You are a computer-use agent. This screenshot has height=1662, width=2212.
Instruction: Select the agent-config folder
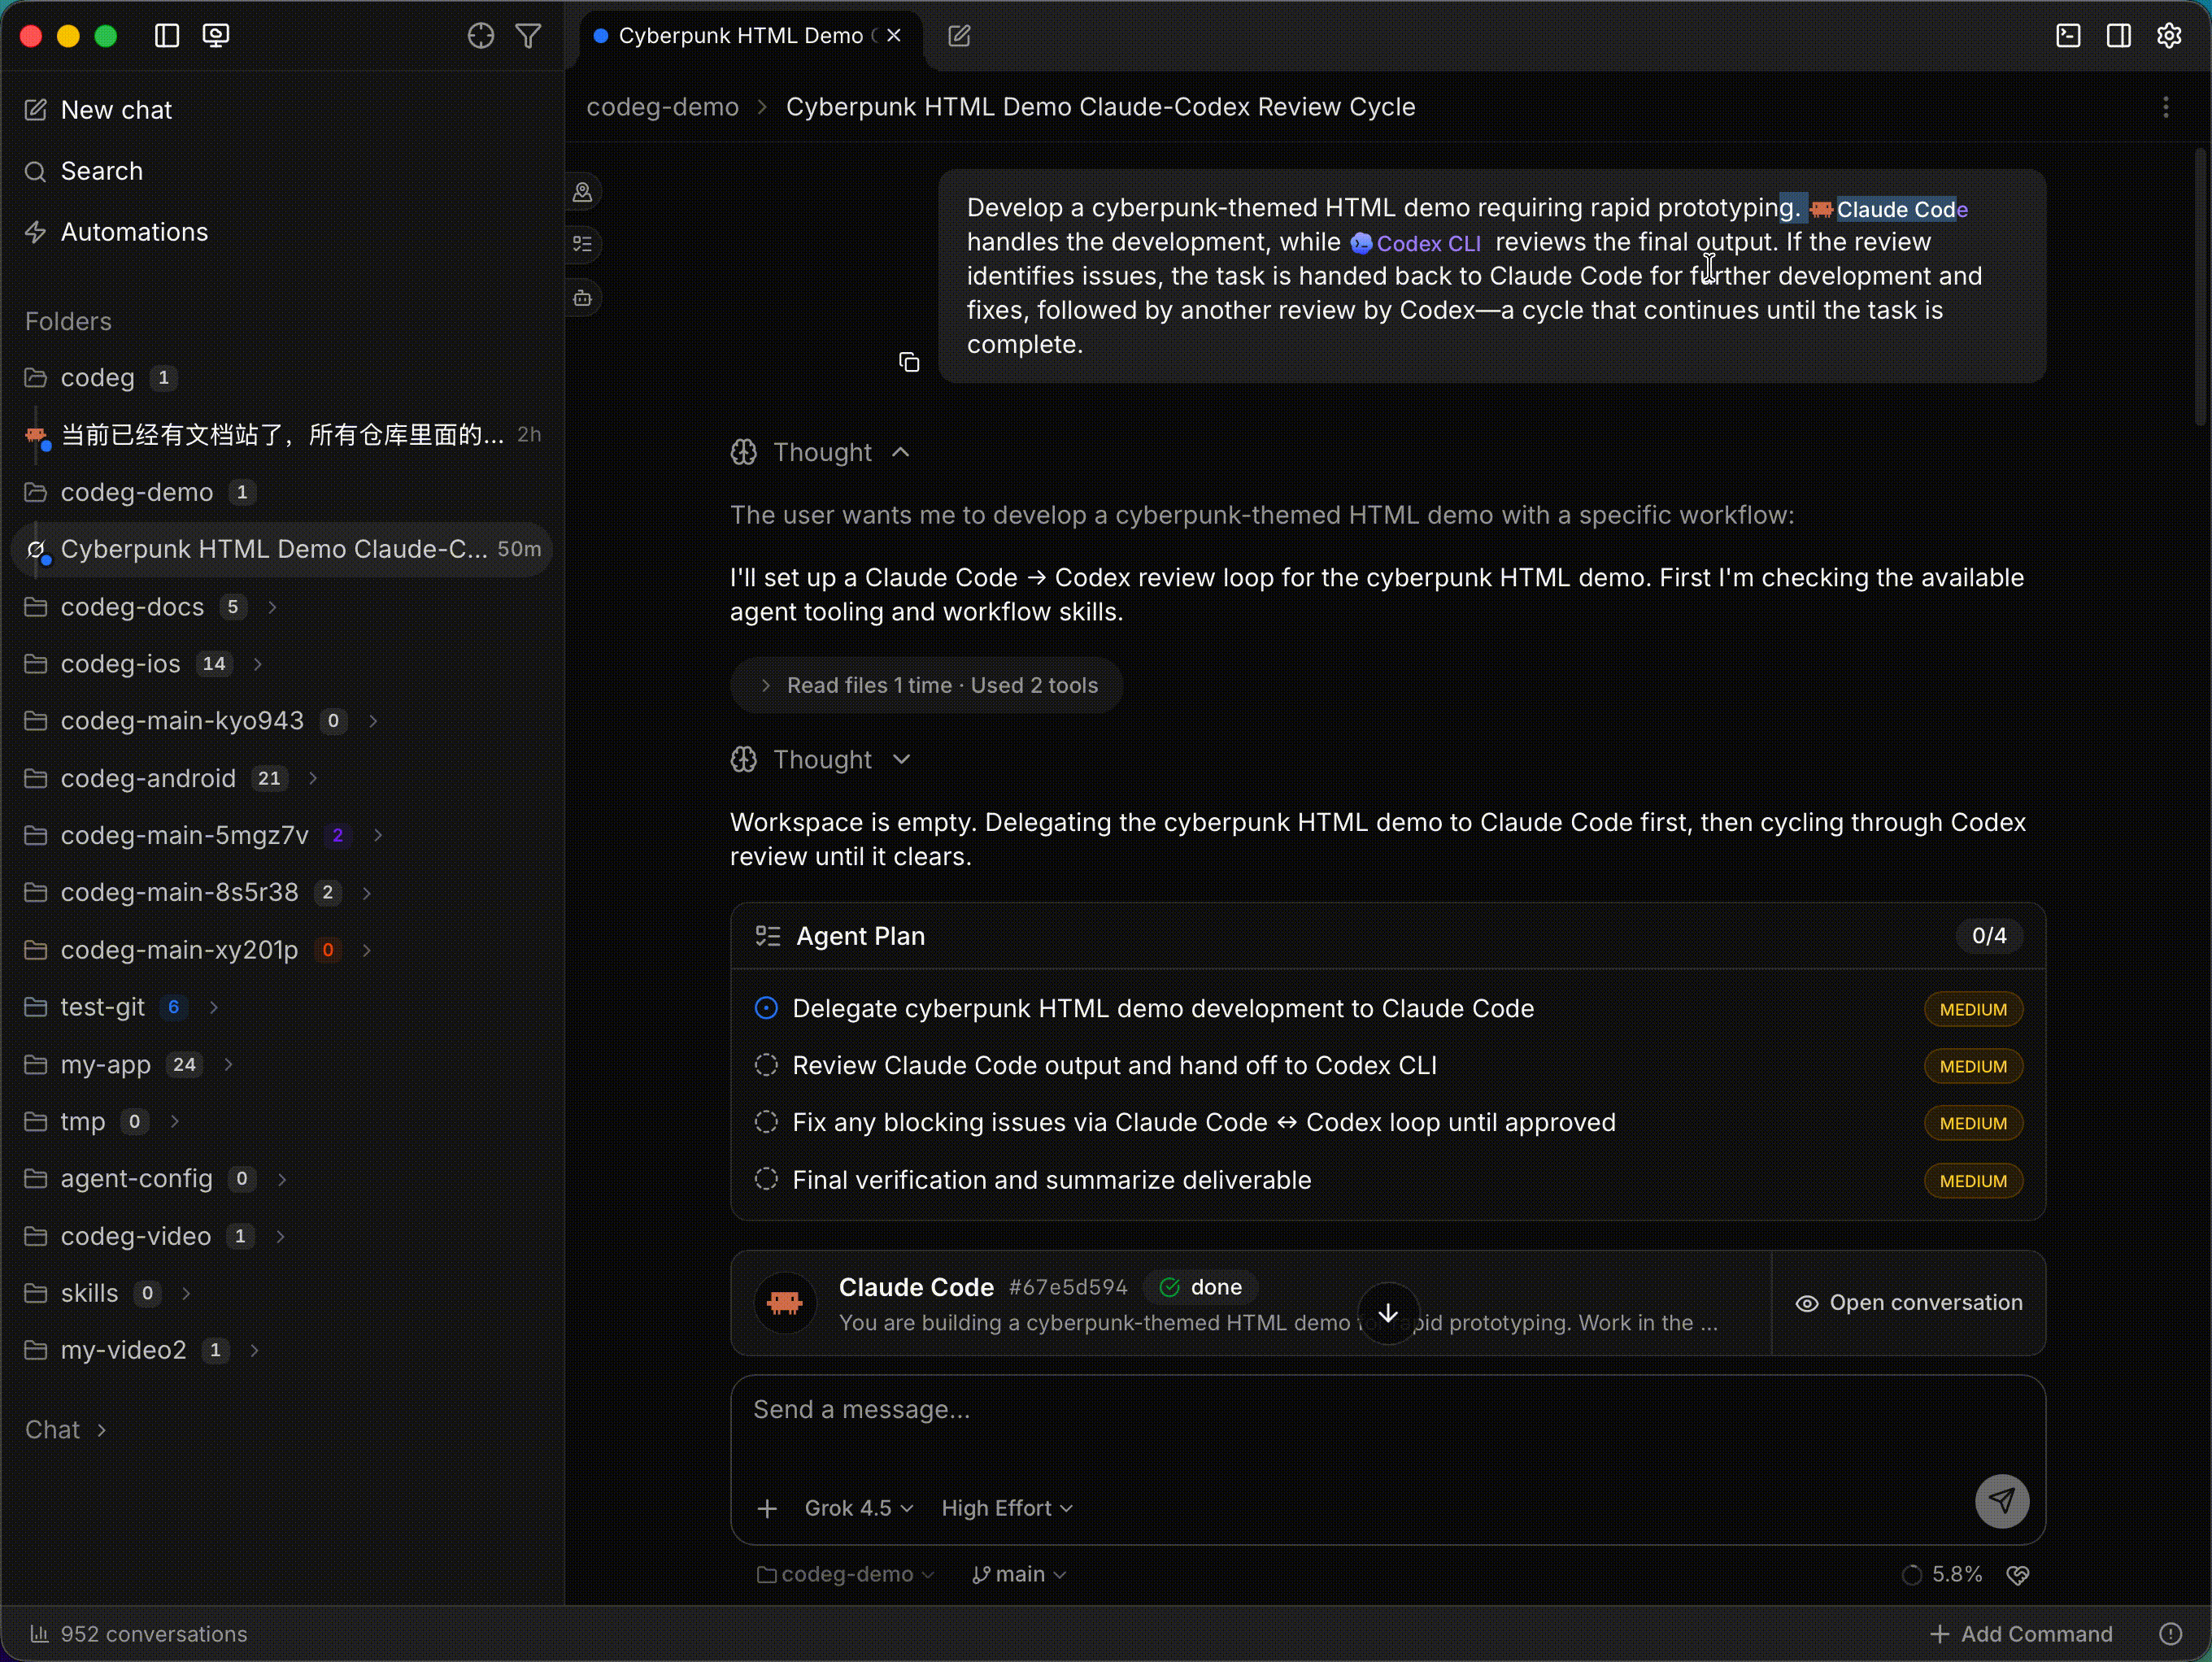point(283,1179)
